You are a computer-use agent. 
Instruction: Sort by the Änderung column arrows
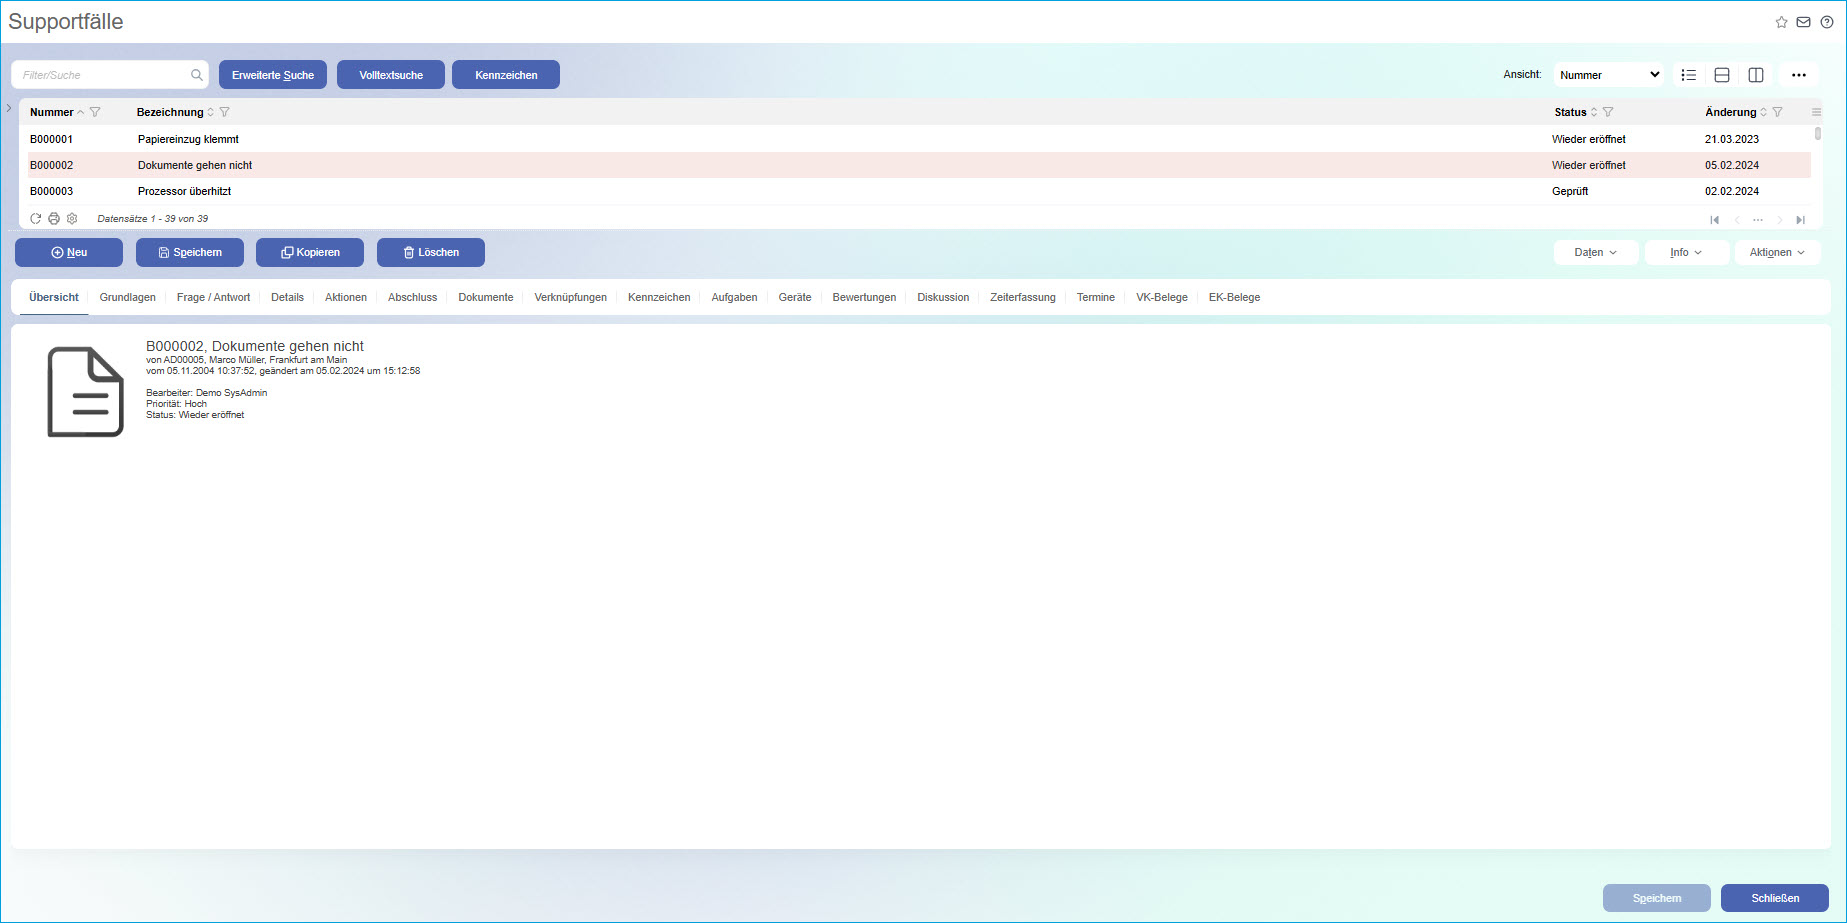click(x=1763, y=112)
